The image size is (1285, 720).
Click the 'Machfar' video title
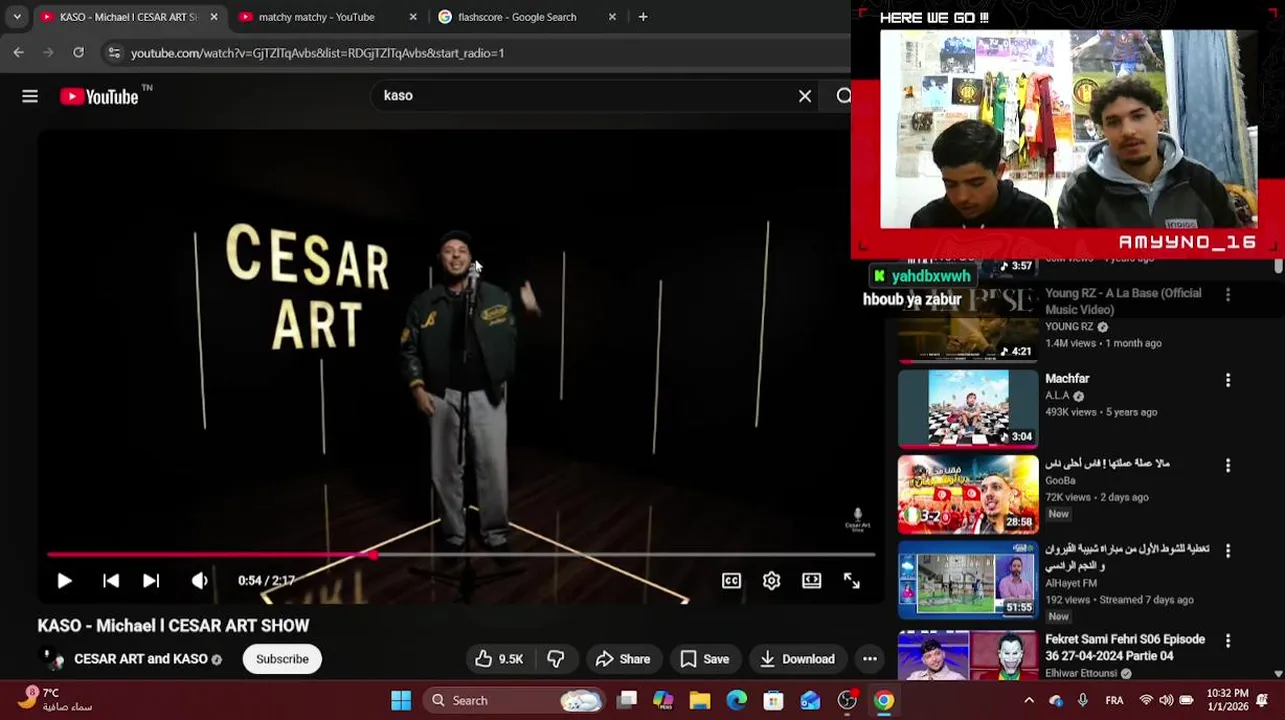(1067, 379)
